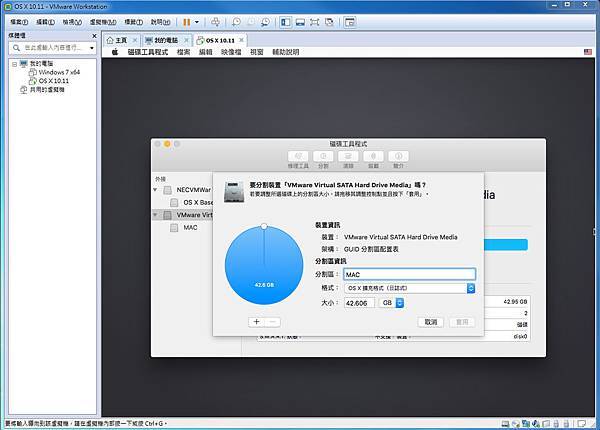Collapse the VMware Virt disk entry
Screen dimensions: 600x430
[x=155, y=215]
